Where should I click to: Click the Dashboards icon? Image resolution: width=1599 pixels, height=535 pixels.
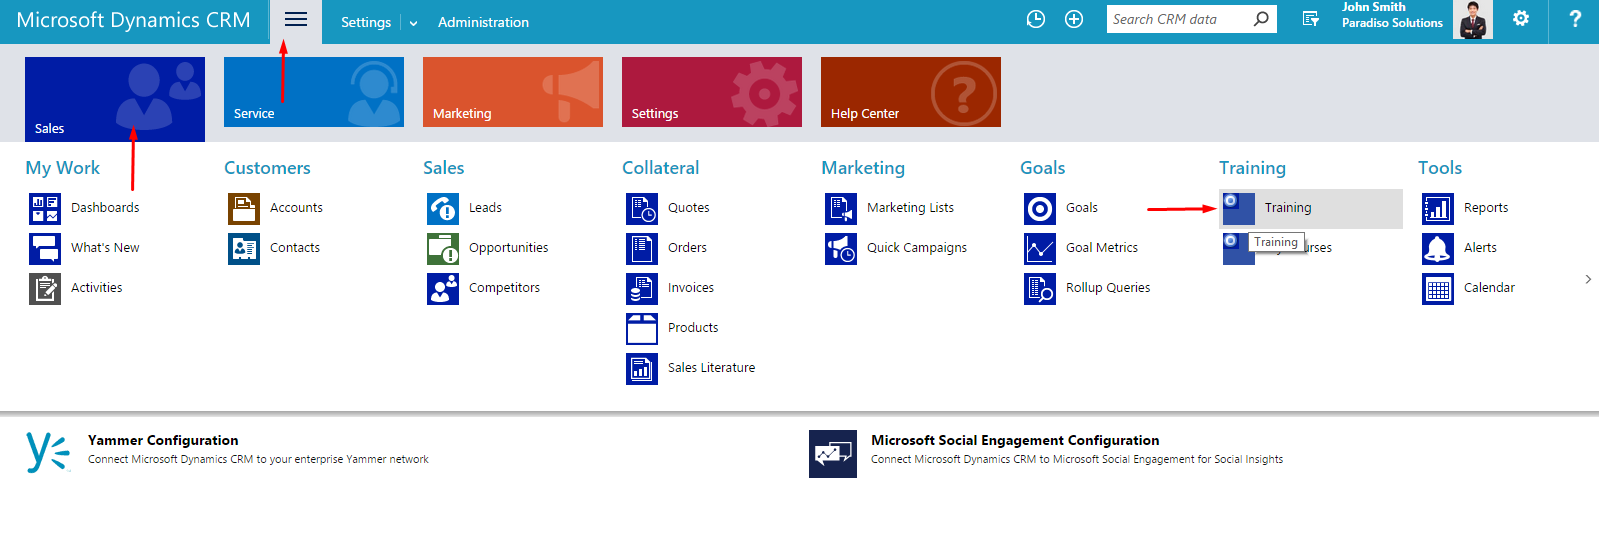(45, 208)
